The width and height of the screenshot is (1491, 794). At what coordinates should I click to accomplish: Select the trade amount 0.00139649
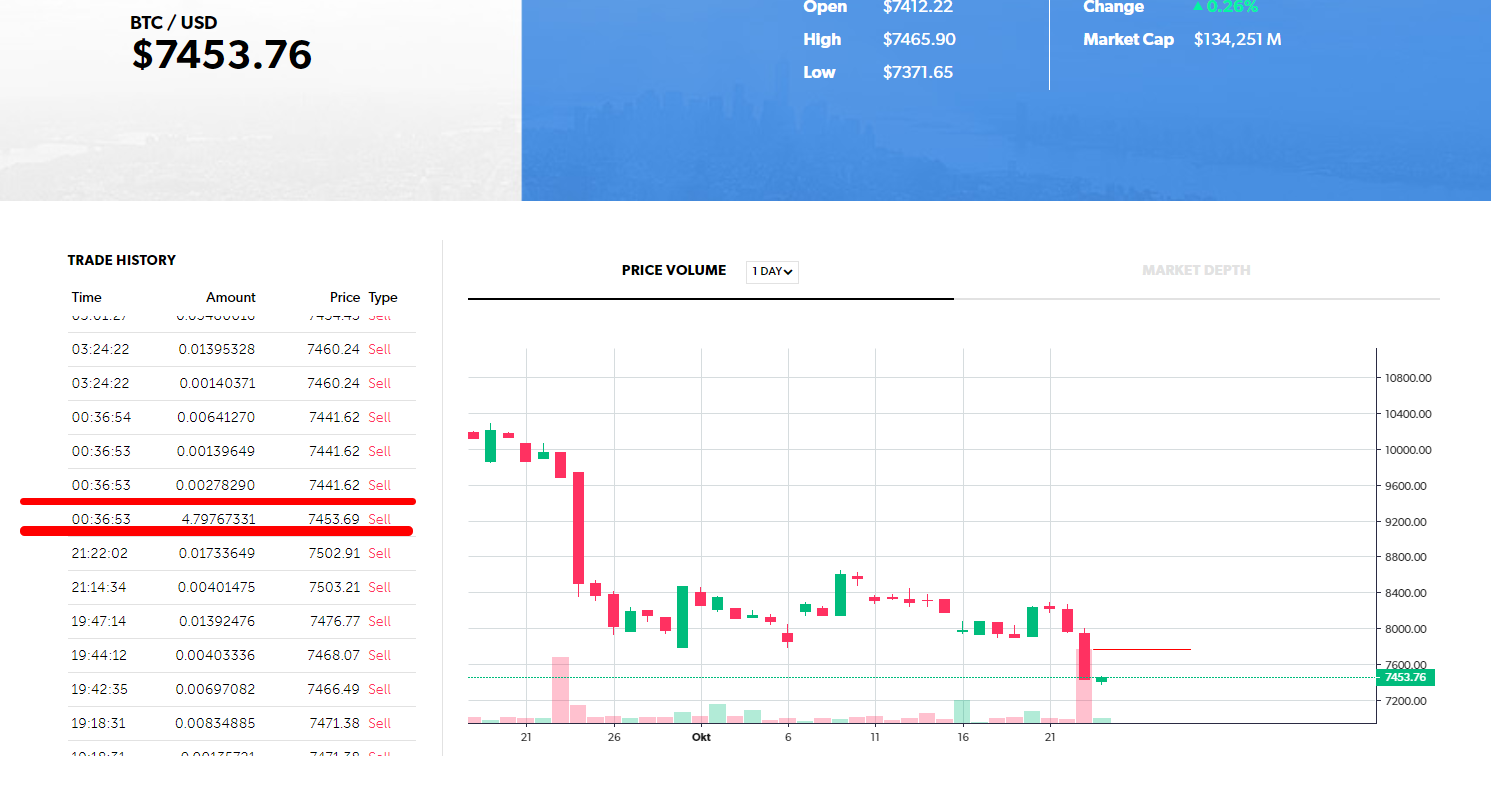point(216,451)
